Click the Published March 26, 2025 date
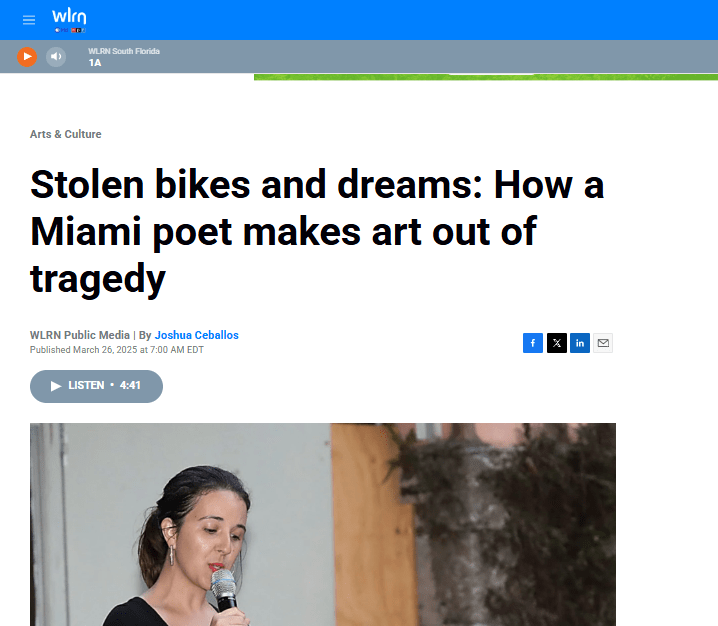 coord(117,350)
